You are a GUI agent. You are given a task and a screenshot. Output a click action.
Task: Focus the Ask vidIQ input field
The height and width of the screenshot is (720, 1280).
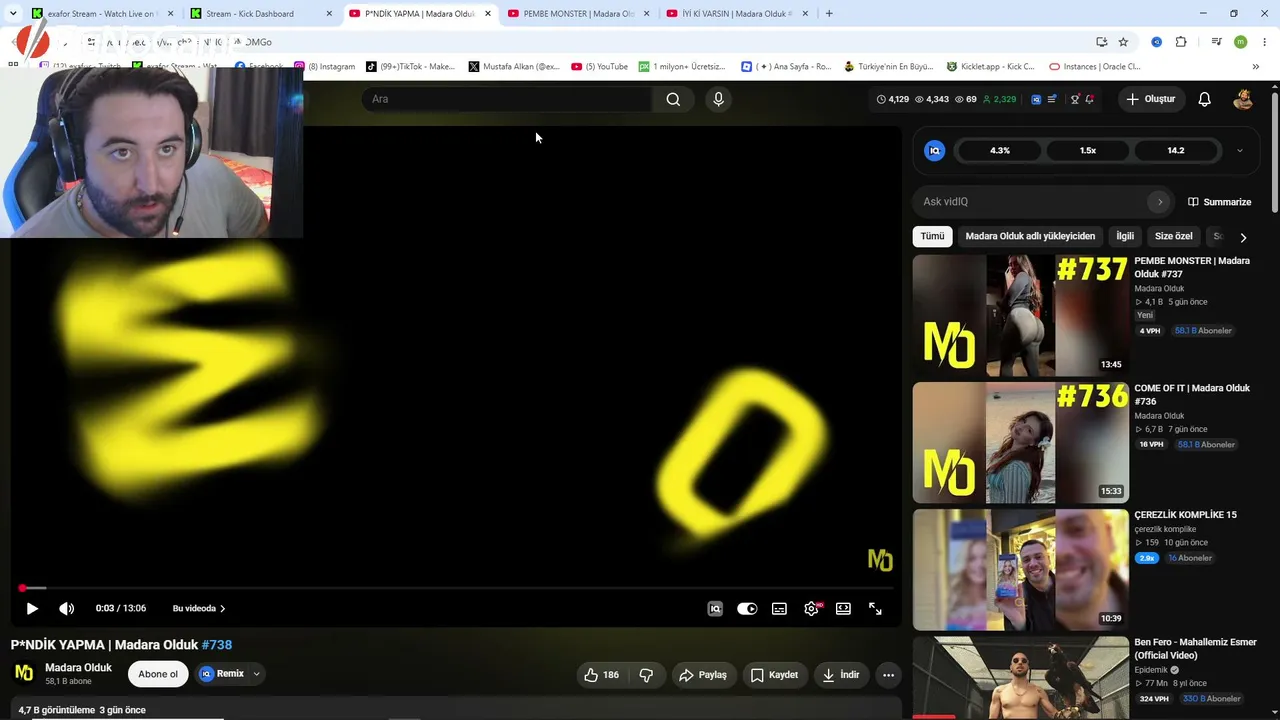(x=1030, y=202)
